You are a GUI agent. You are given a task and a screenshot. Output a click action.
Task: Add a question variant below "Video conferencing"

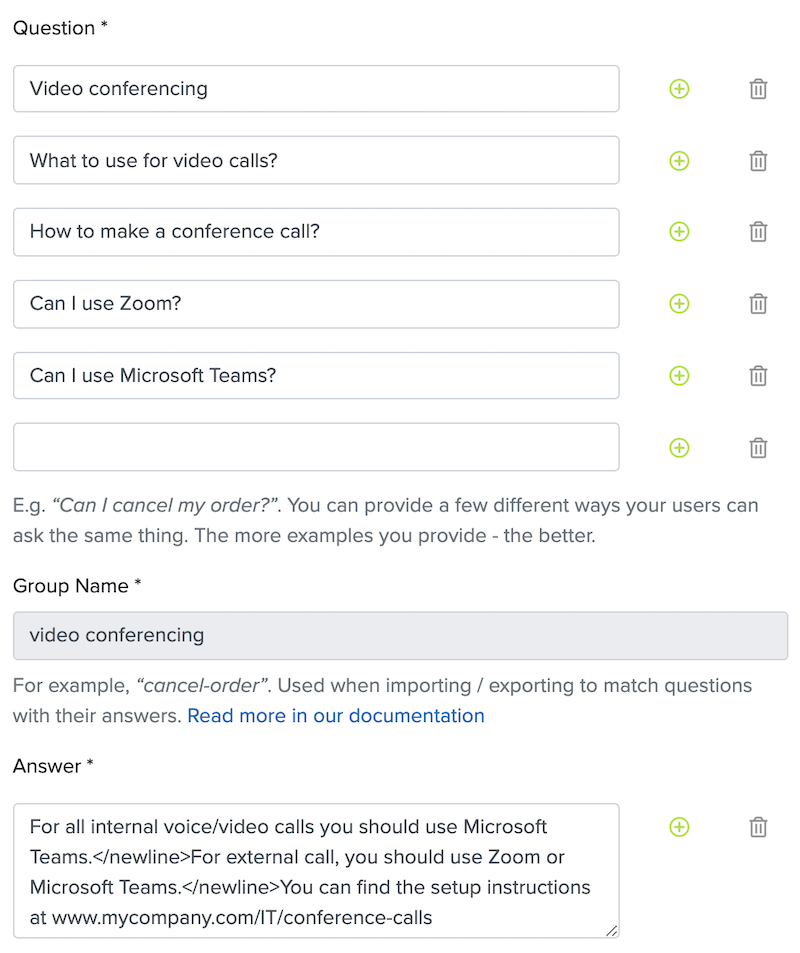click(679, 89)
